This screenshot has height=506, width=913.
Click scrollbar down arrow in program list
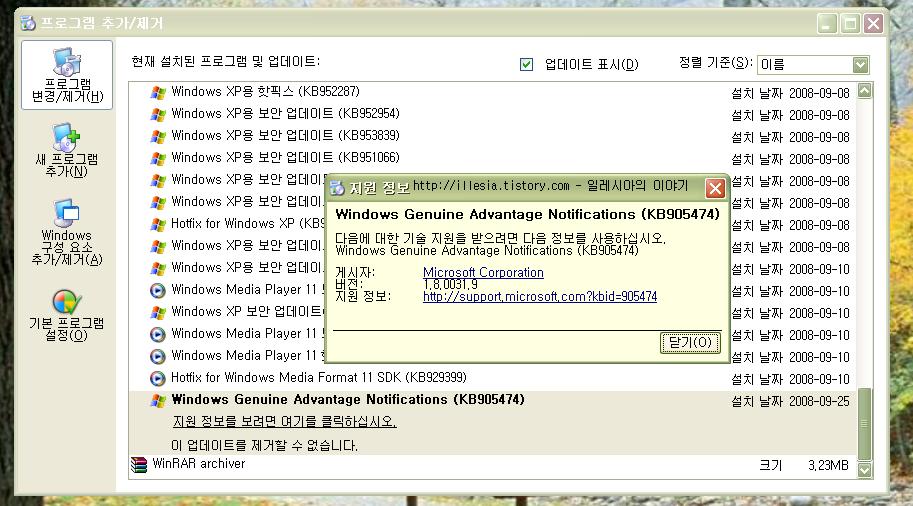[x=865, y=469]
